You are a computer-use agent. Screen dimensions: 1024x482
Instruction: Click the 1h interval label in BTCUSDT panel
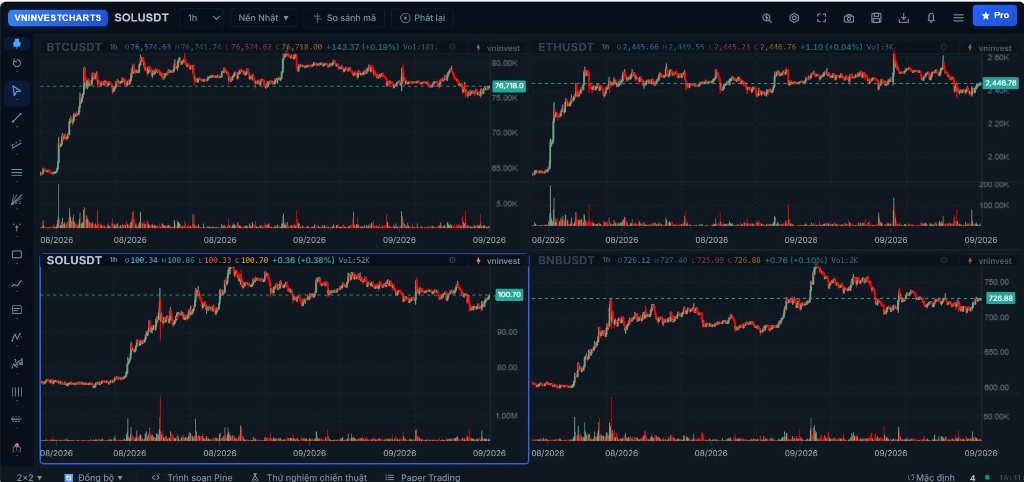coord(114,47)
